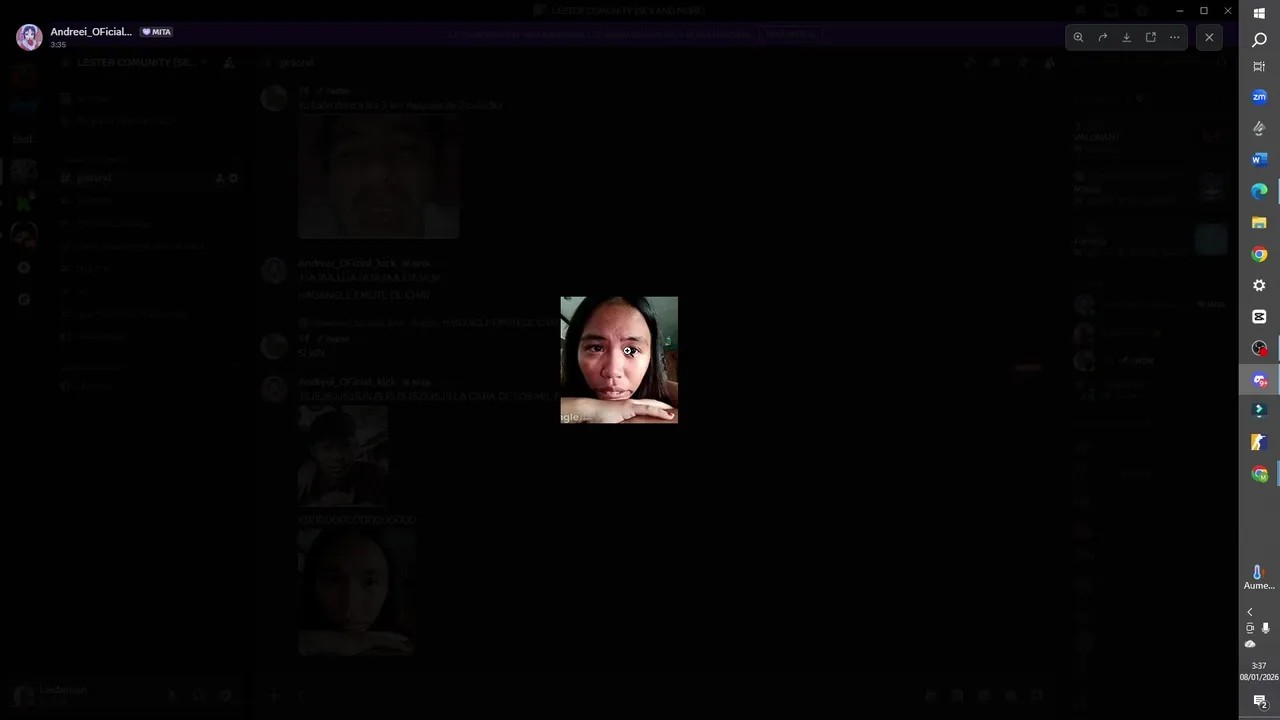Click the MITA server tag badge
1280x720 pixels.
pos(156,32)
